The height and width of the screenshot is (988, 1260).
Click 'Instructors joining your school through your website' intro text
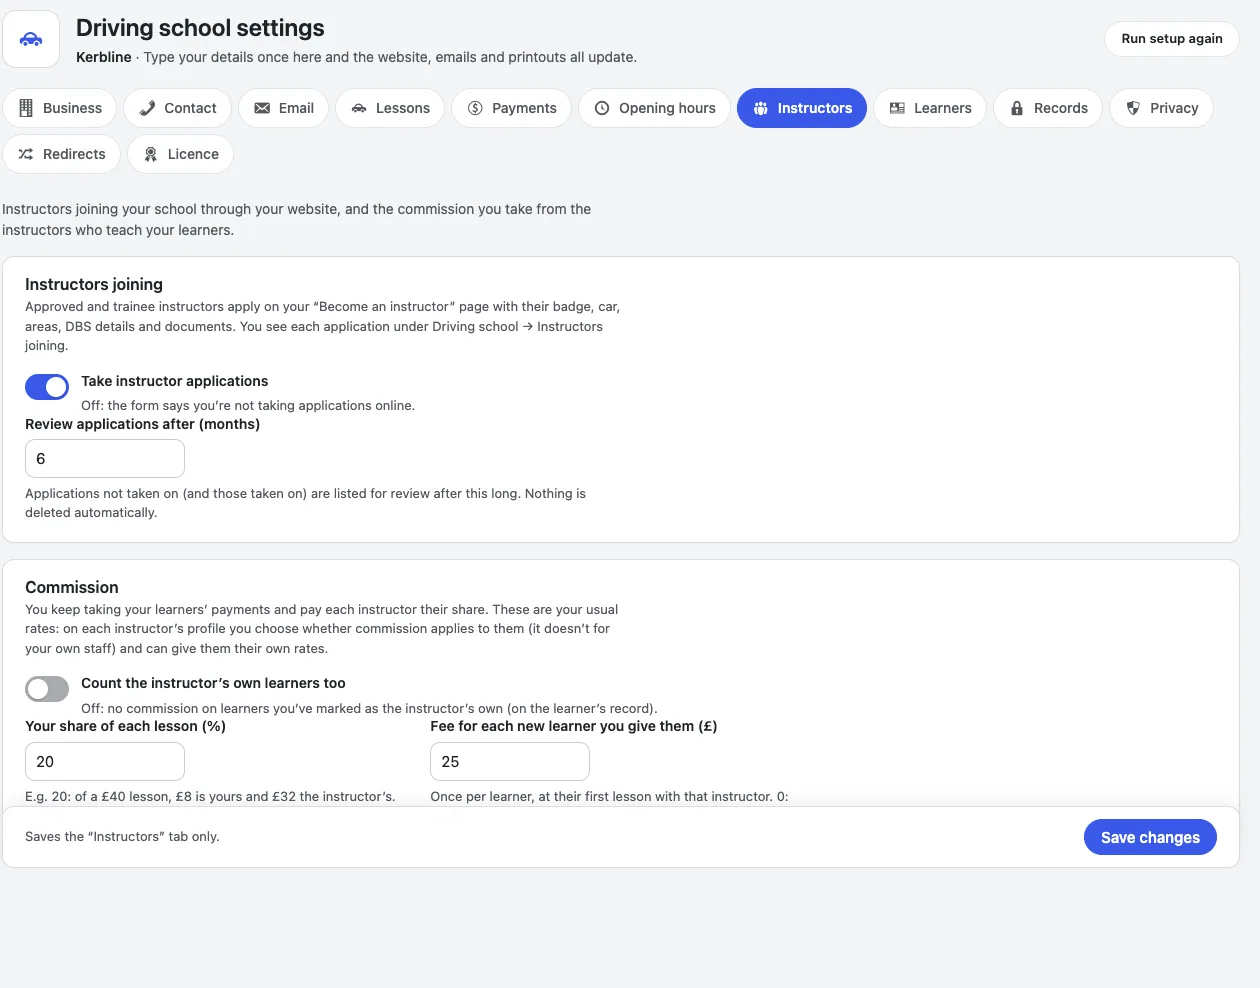click(296, 220)
